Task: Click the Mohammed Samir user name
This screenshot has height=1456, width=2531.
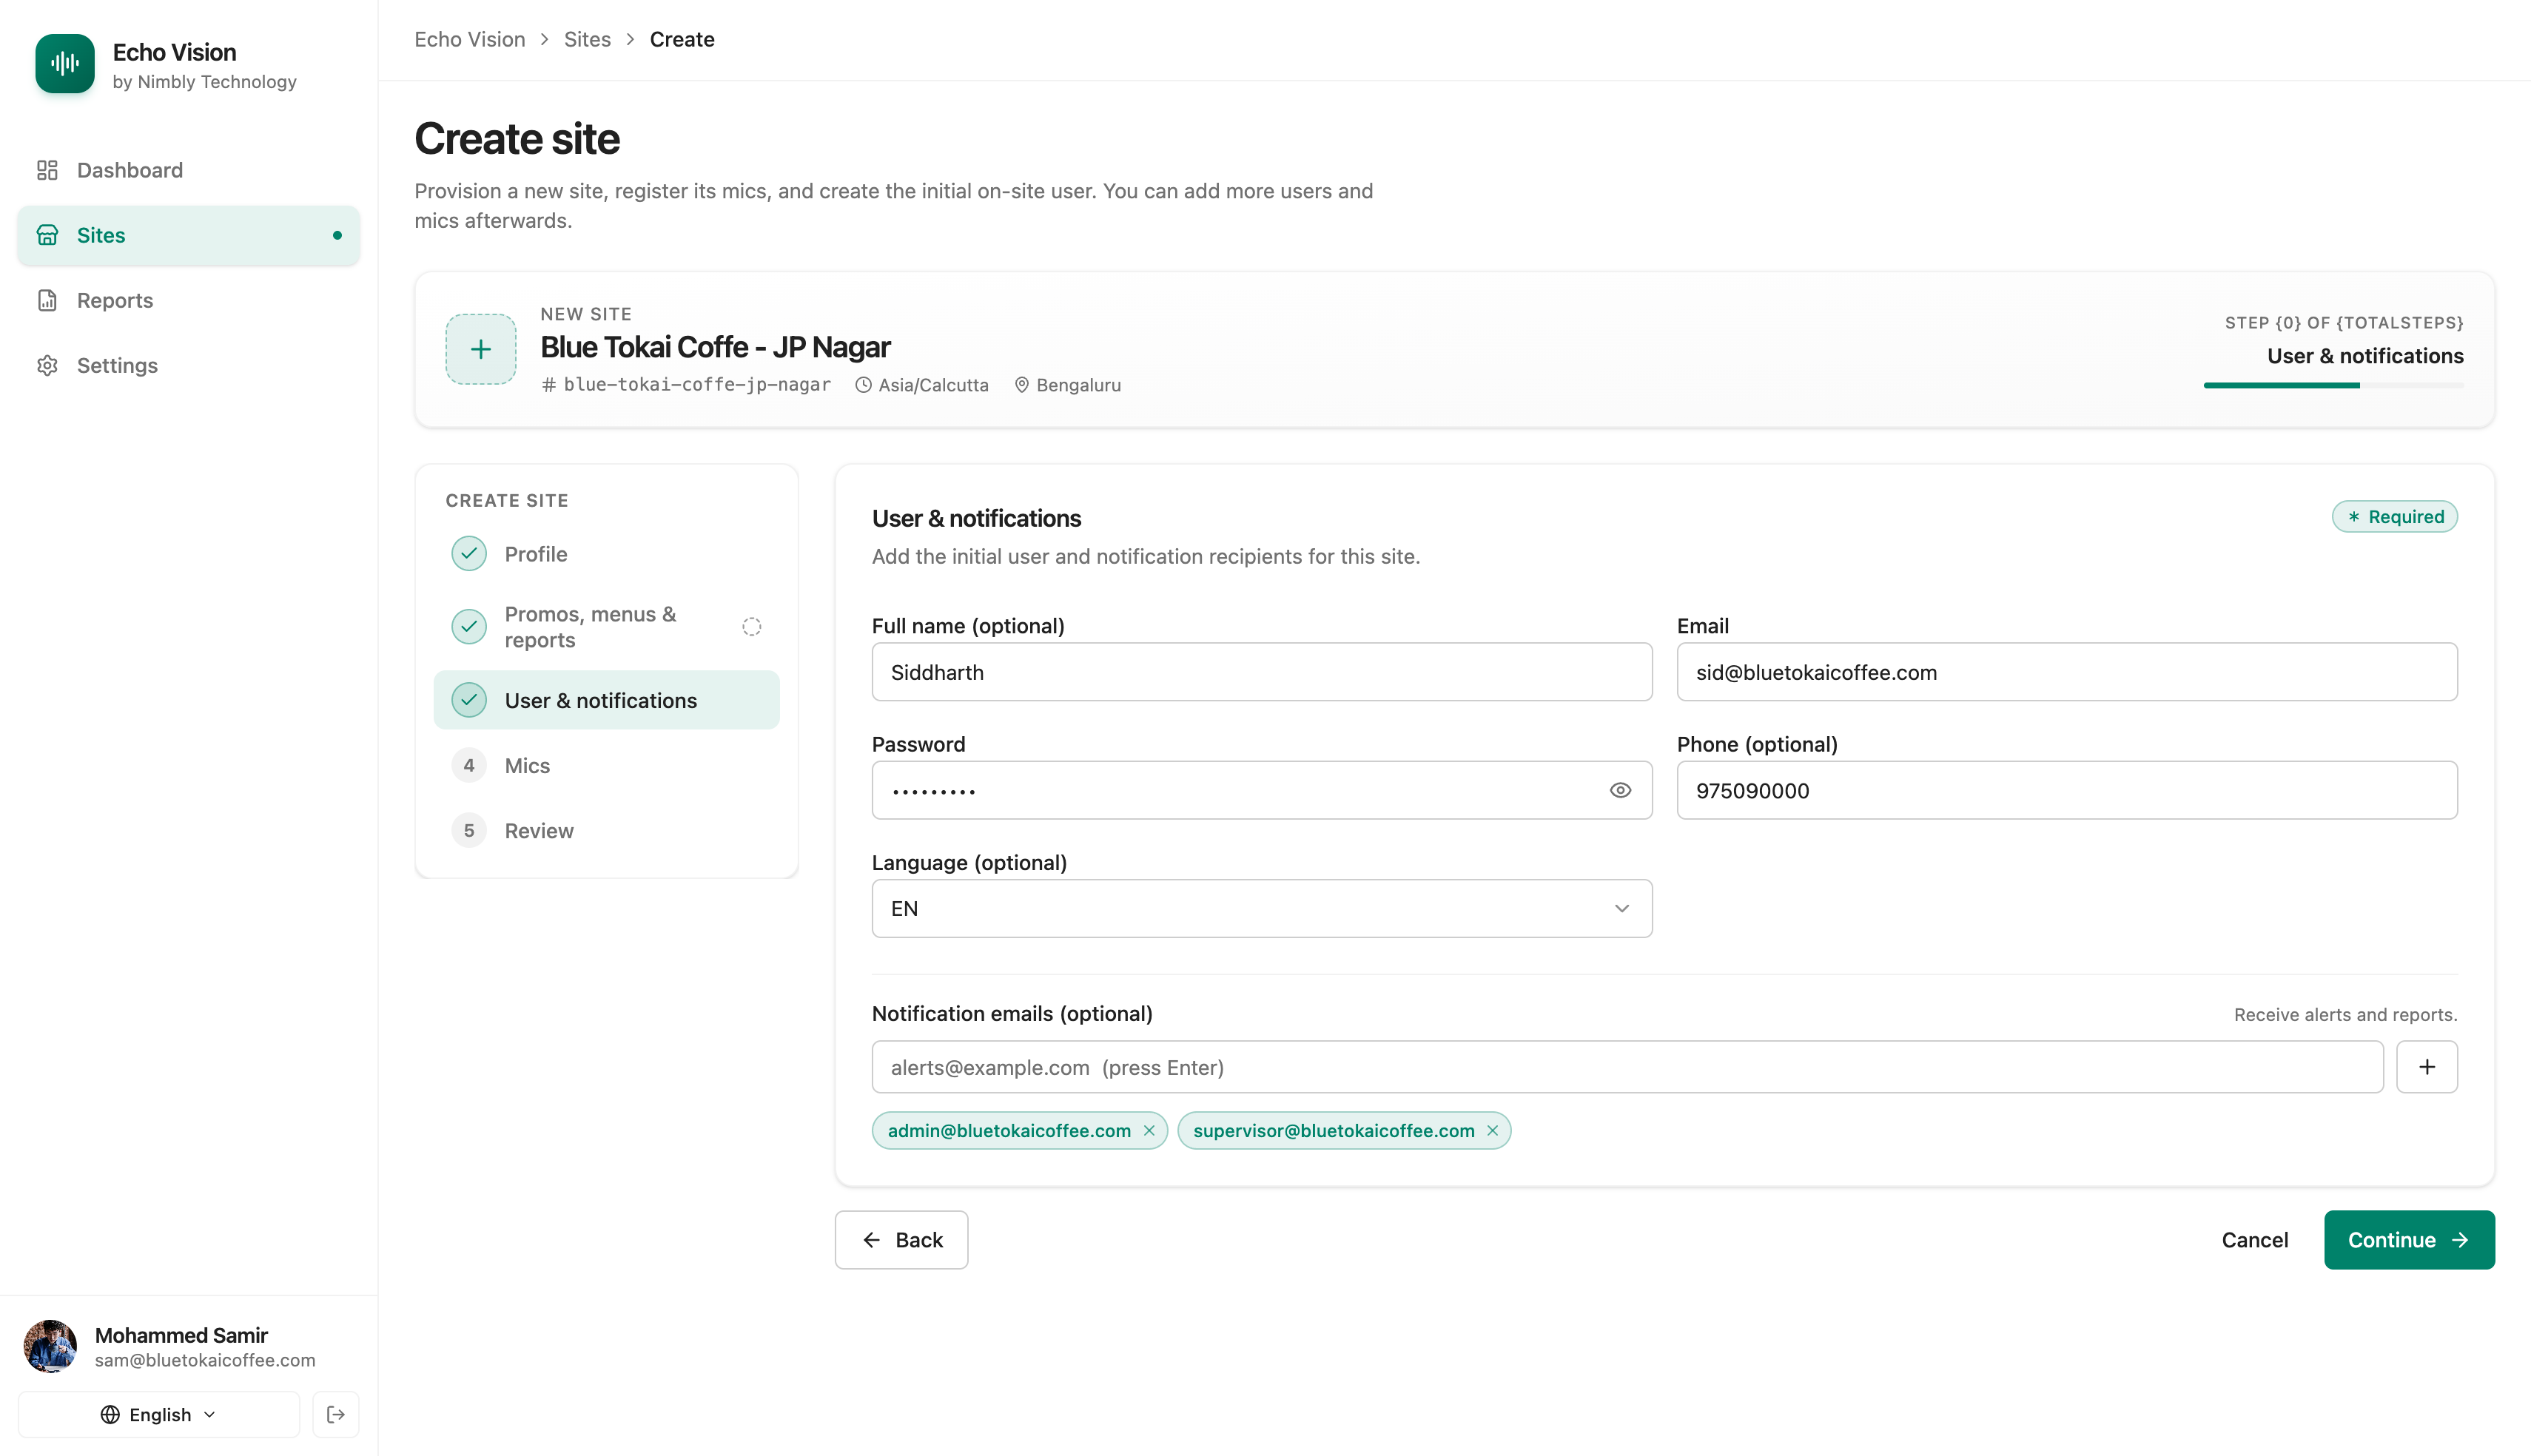Action: point(181,1335)
